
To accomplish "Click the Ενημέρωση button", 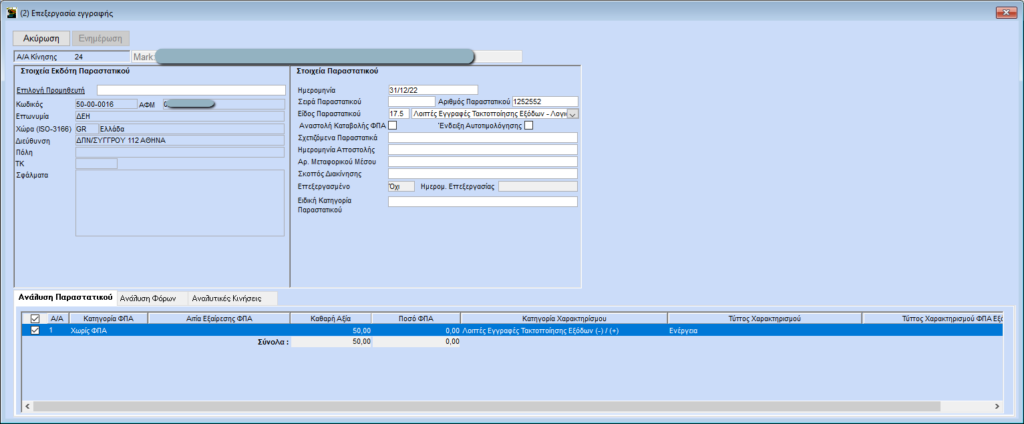I will click(101, 38).
